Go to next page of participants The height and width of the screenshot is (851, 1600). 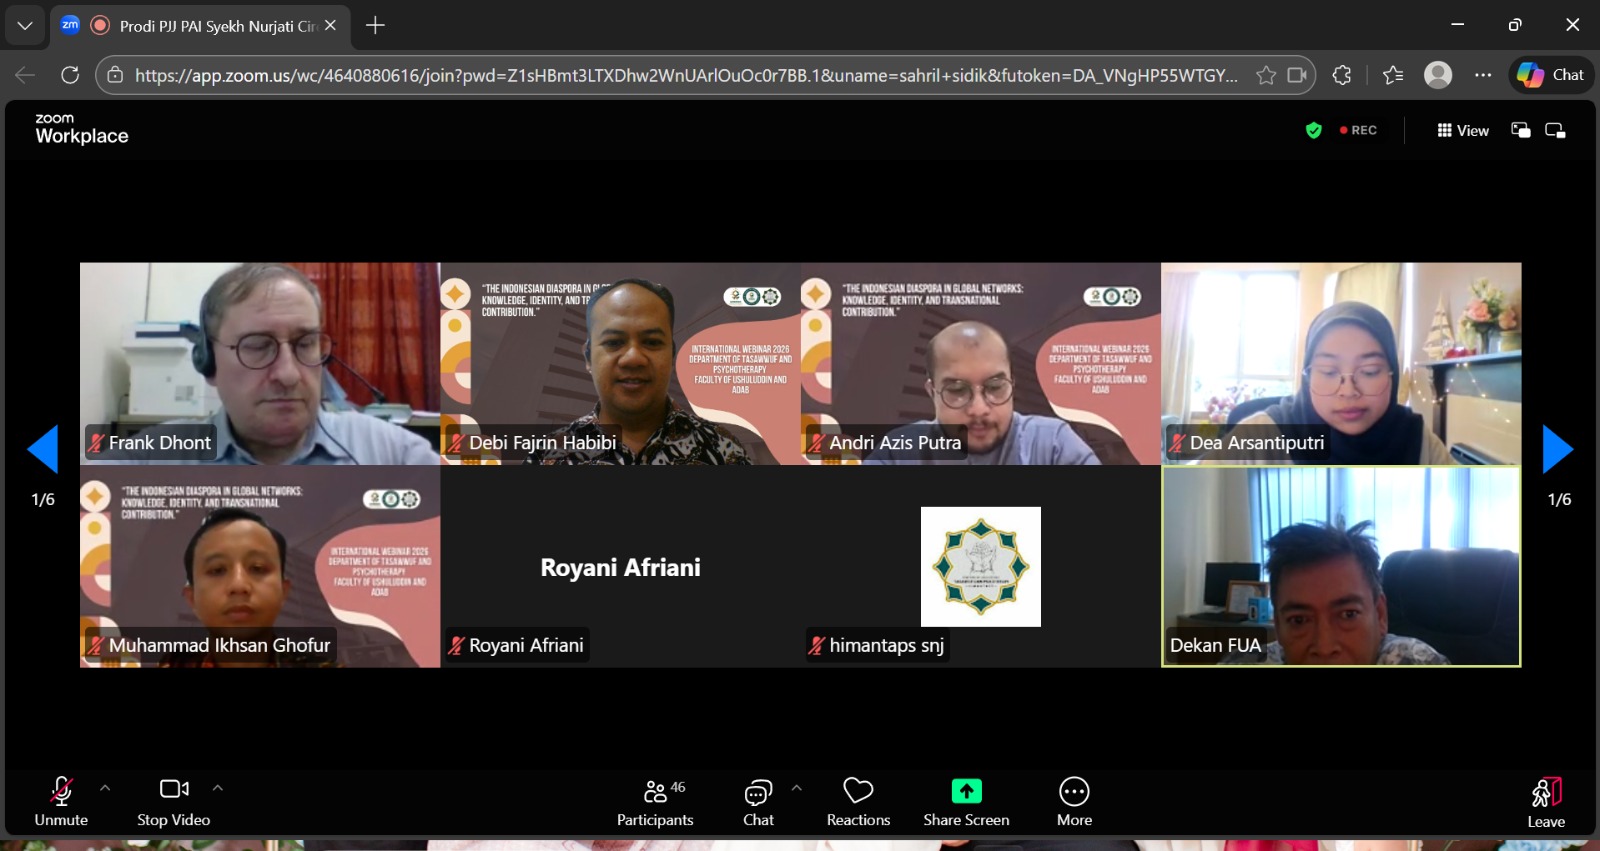(x=1558, y=449)
